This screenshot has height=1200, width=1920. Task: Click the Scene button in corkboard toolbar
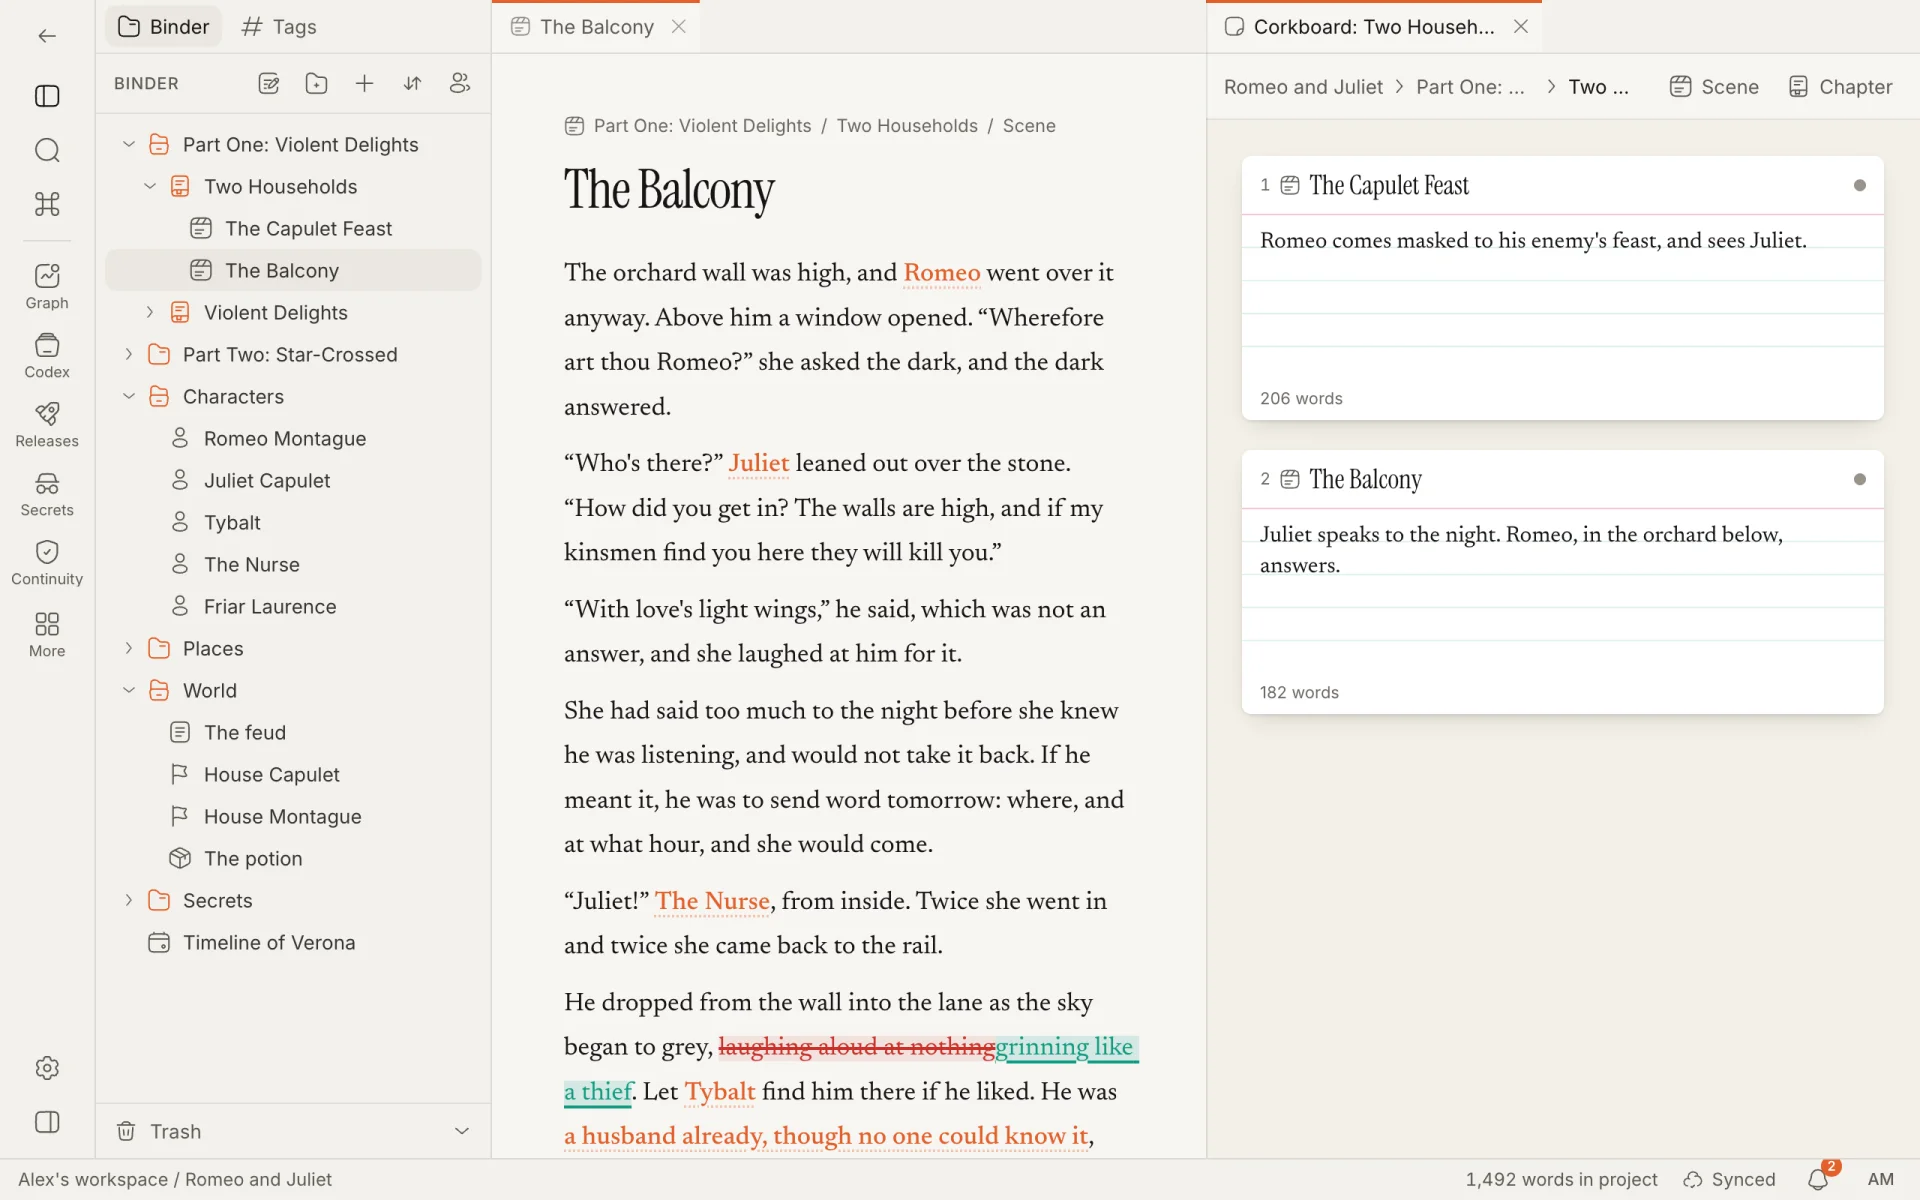[1714, 87]
